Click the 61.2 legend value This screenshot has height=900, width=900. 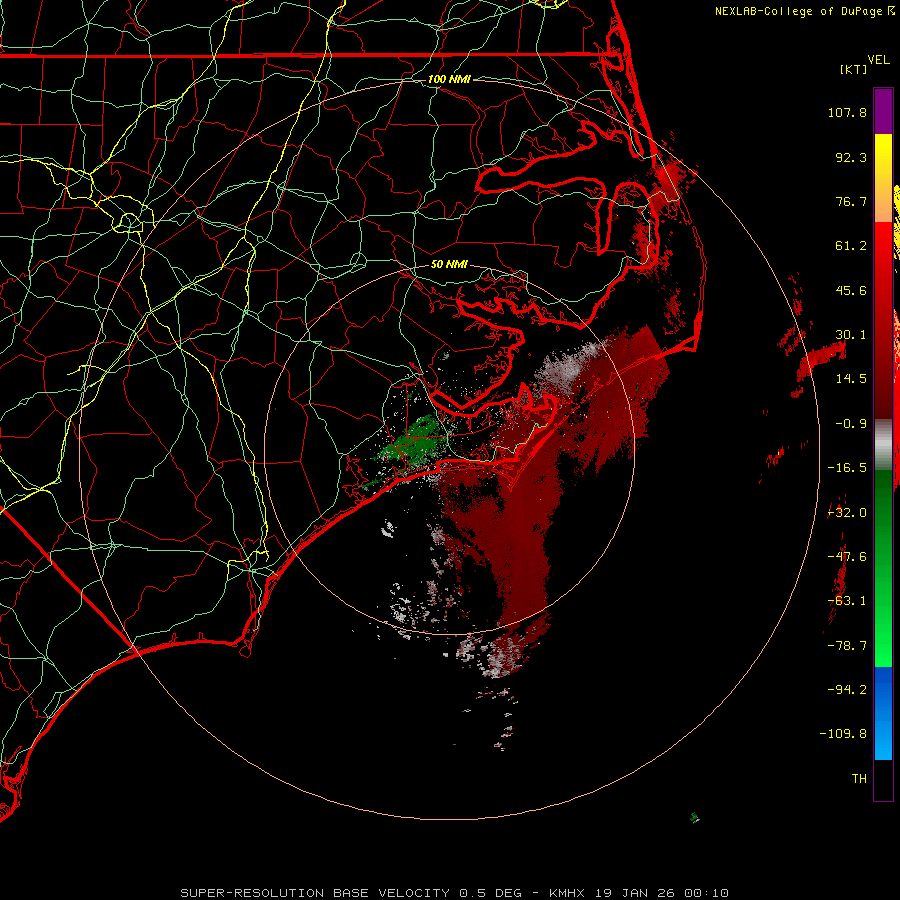coord(851,246)
